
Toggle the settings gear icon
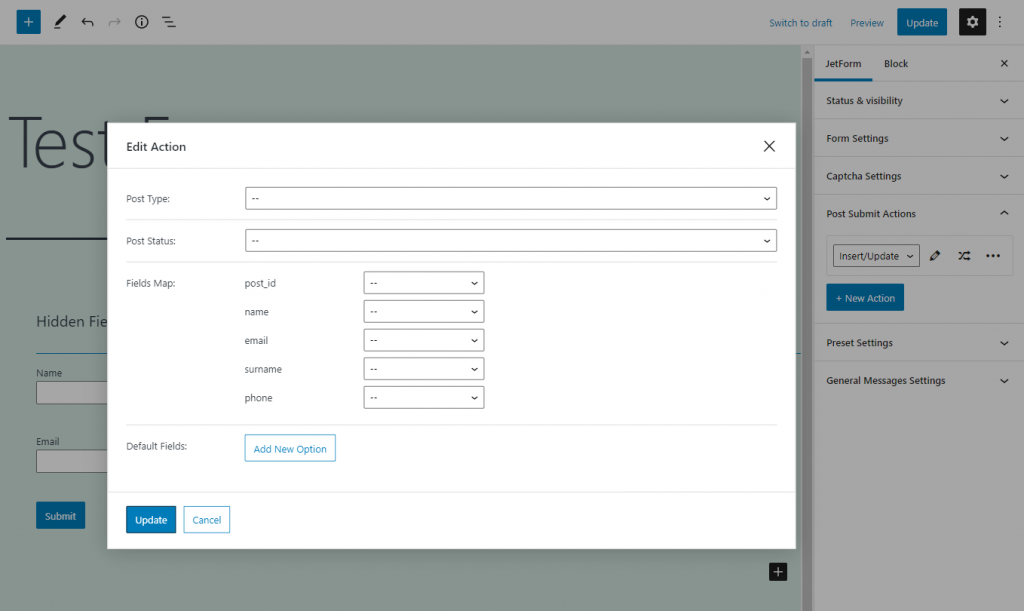point(972,22)
